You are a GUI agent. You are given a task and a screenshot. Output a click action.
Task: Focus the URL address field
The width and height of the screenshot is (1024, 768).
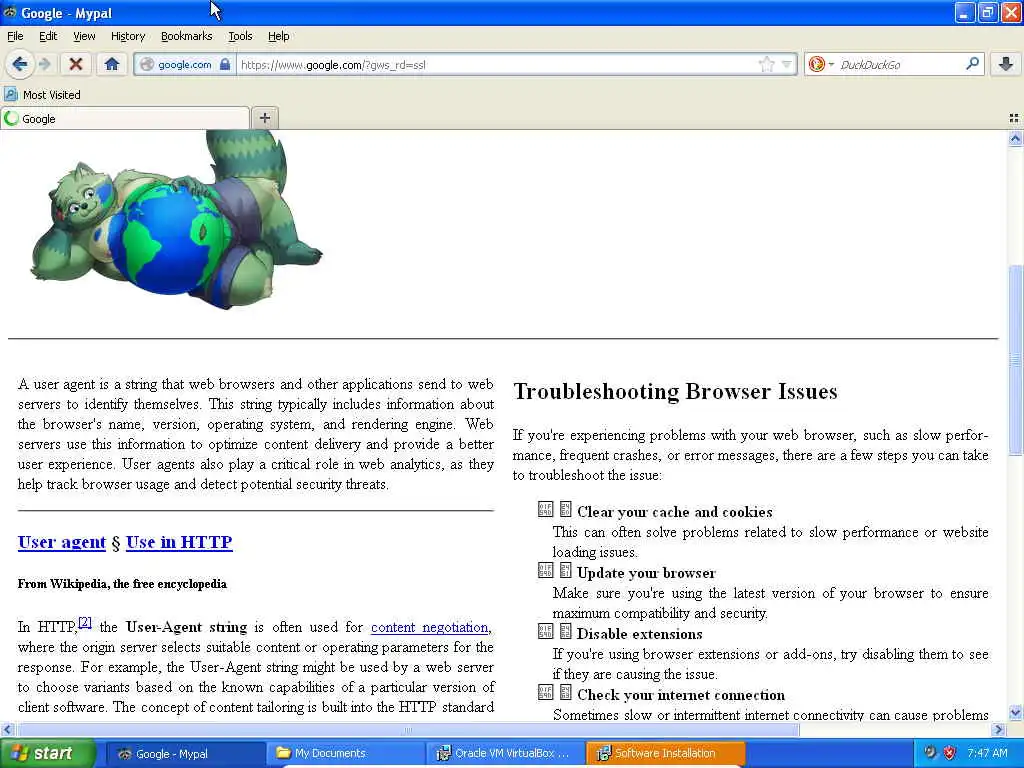(496, 64)
